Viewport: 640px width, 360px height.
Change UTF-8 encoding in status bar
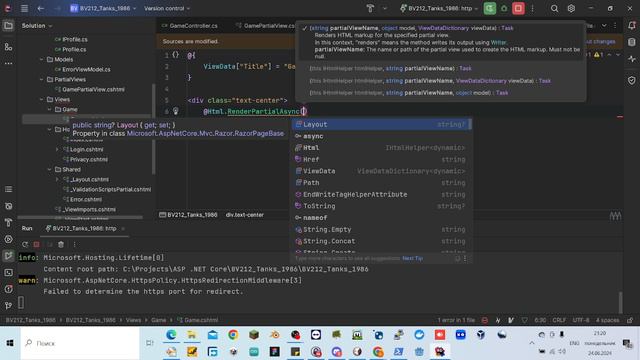click(581, 320)
